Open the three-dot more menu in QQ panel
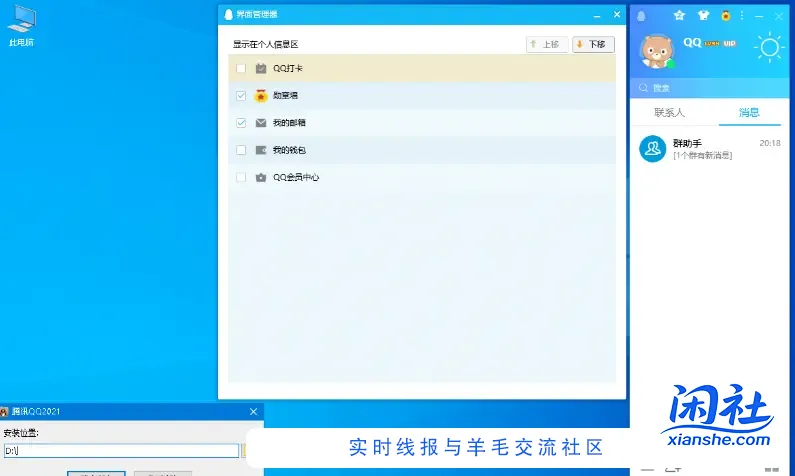Screen dimensions: 795x476 pos(742,15)
